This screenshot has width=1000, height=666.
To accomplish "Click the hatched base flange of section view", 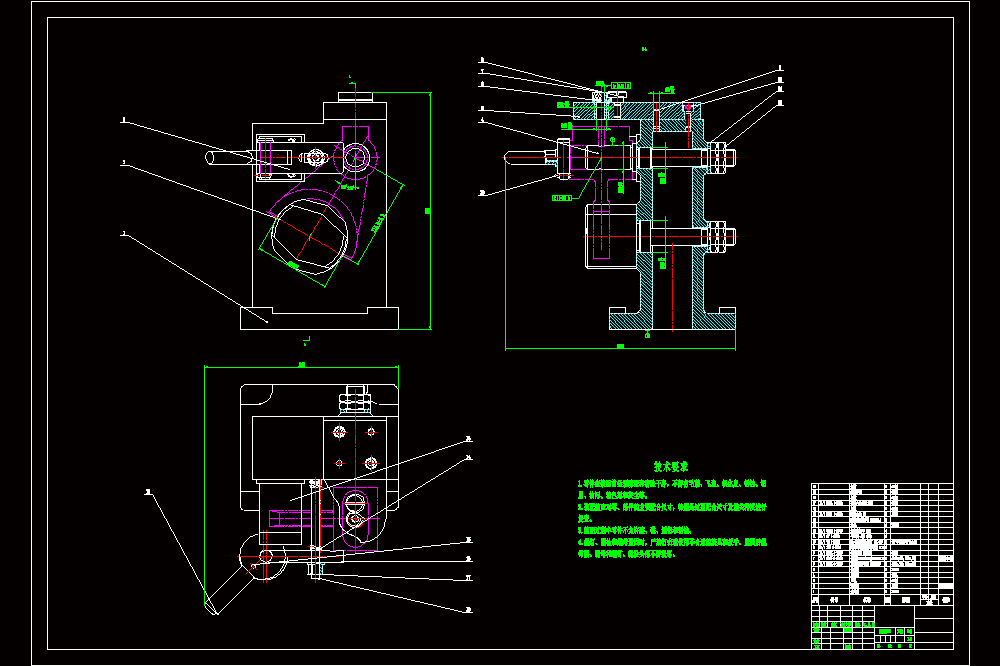I will (672, 318).
